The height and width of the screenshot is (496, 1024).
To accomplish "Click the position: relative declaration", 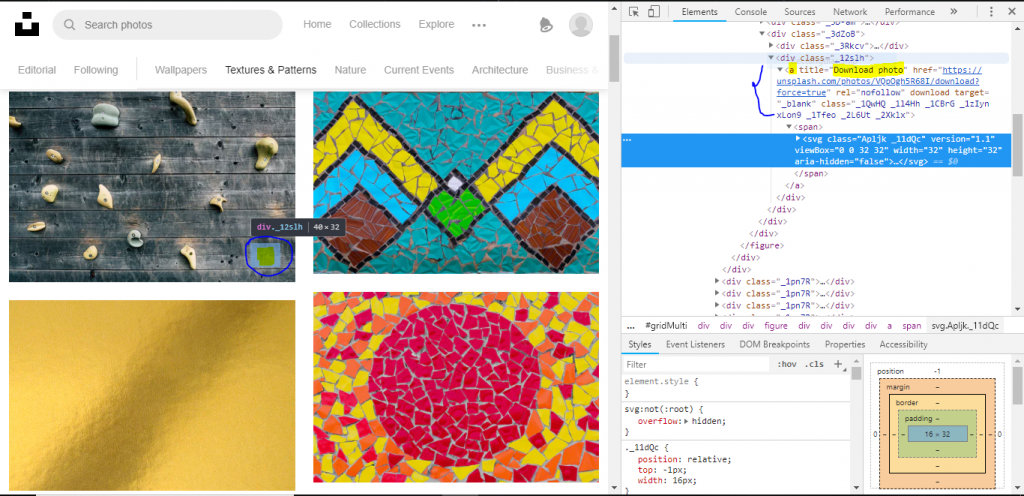I will pyautogui.click(x=684, y=459).
